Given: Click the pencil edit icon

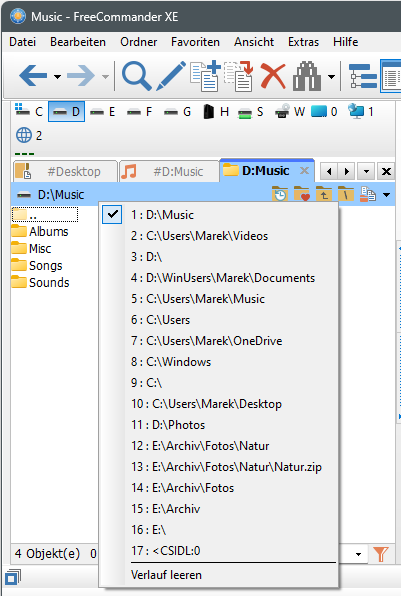Looking at the screenshot, I should [x=171, y=76].
